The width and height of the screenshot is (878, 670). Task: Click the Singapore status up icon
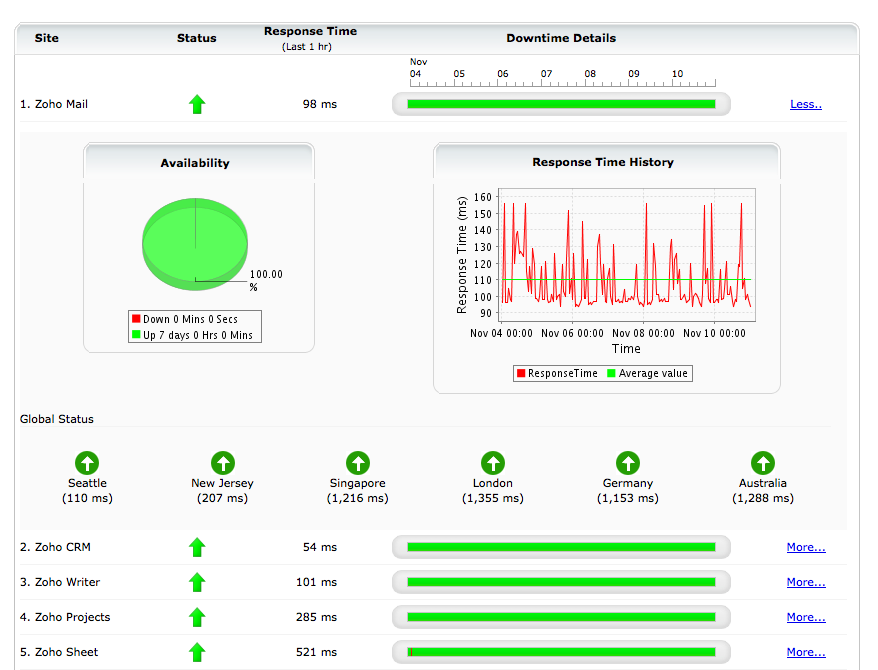[x=357, y=463]
